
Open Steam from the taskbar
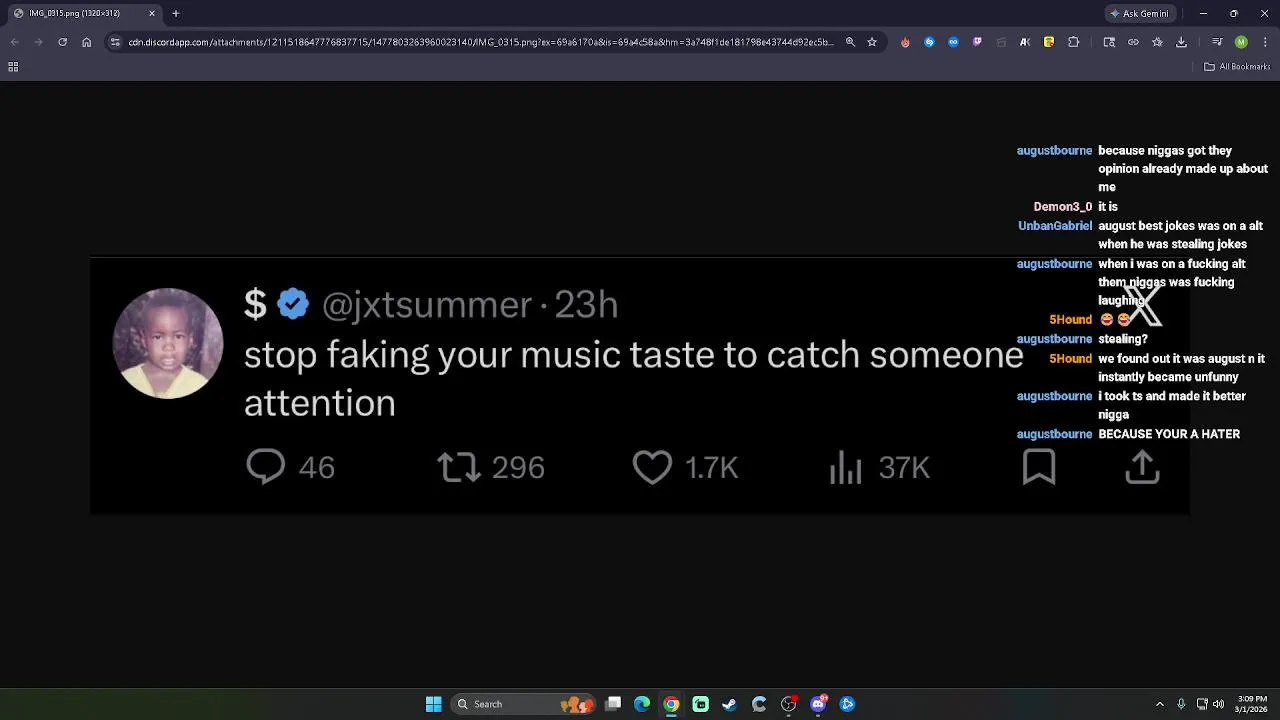pos(730,704)
